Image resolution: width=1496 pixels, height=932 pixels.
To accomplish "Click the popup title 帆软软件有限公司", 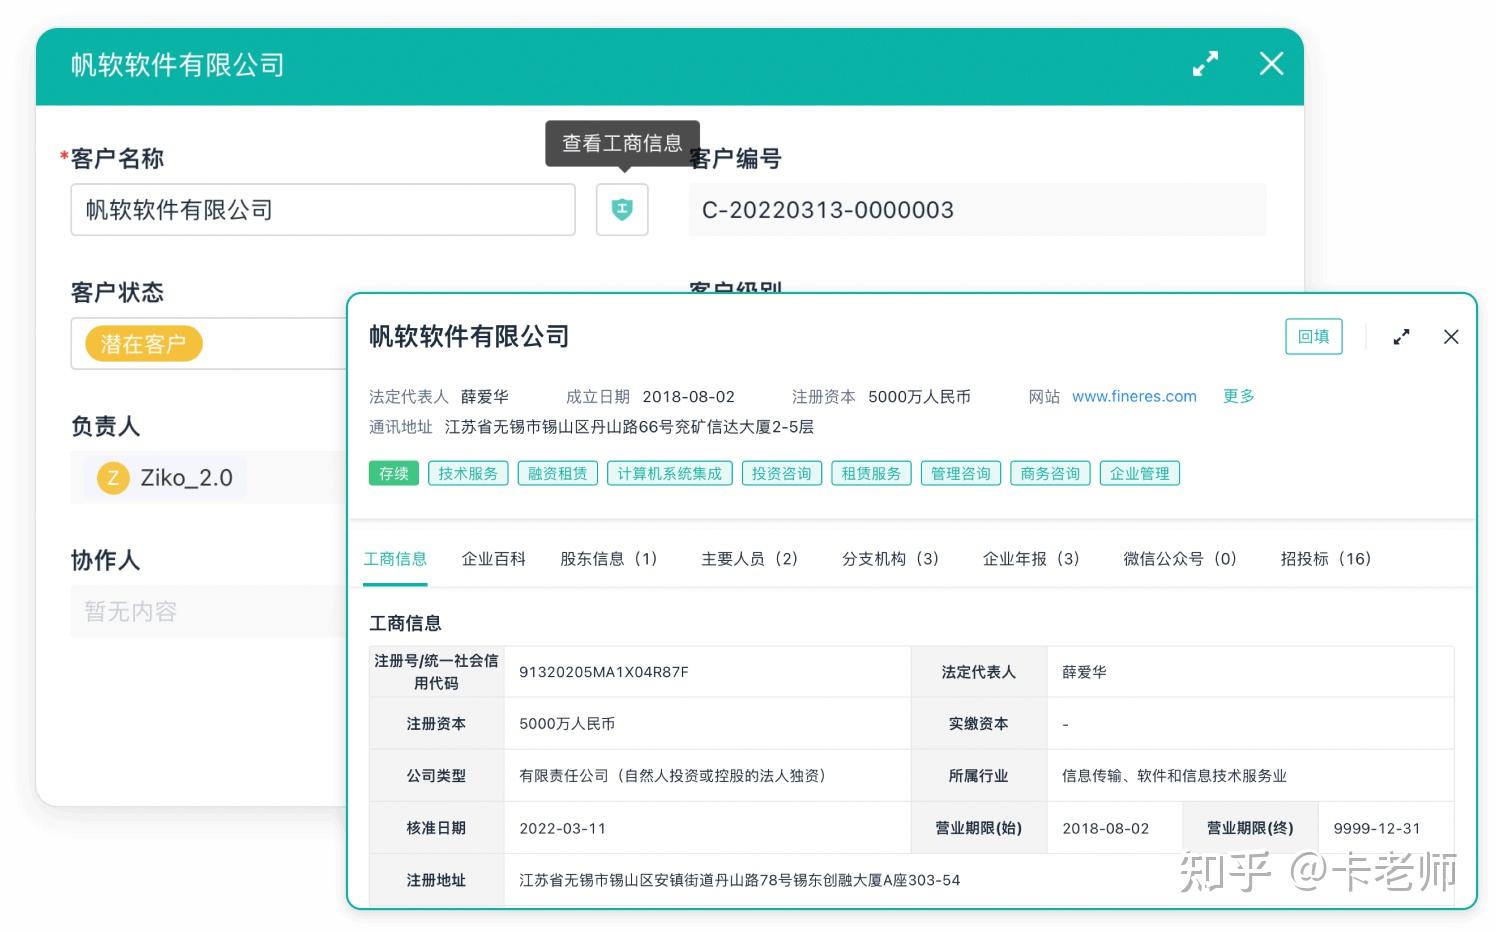I will (x=469, y=336).
